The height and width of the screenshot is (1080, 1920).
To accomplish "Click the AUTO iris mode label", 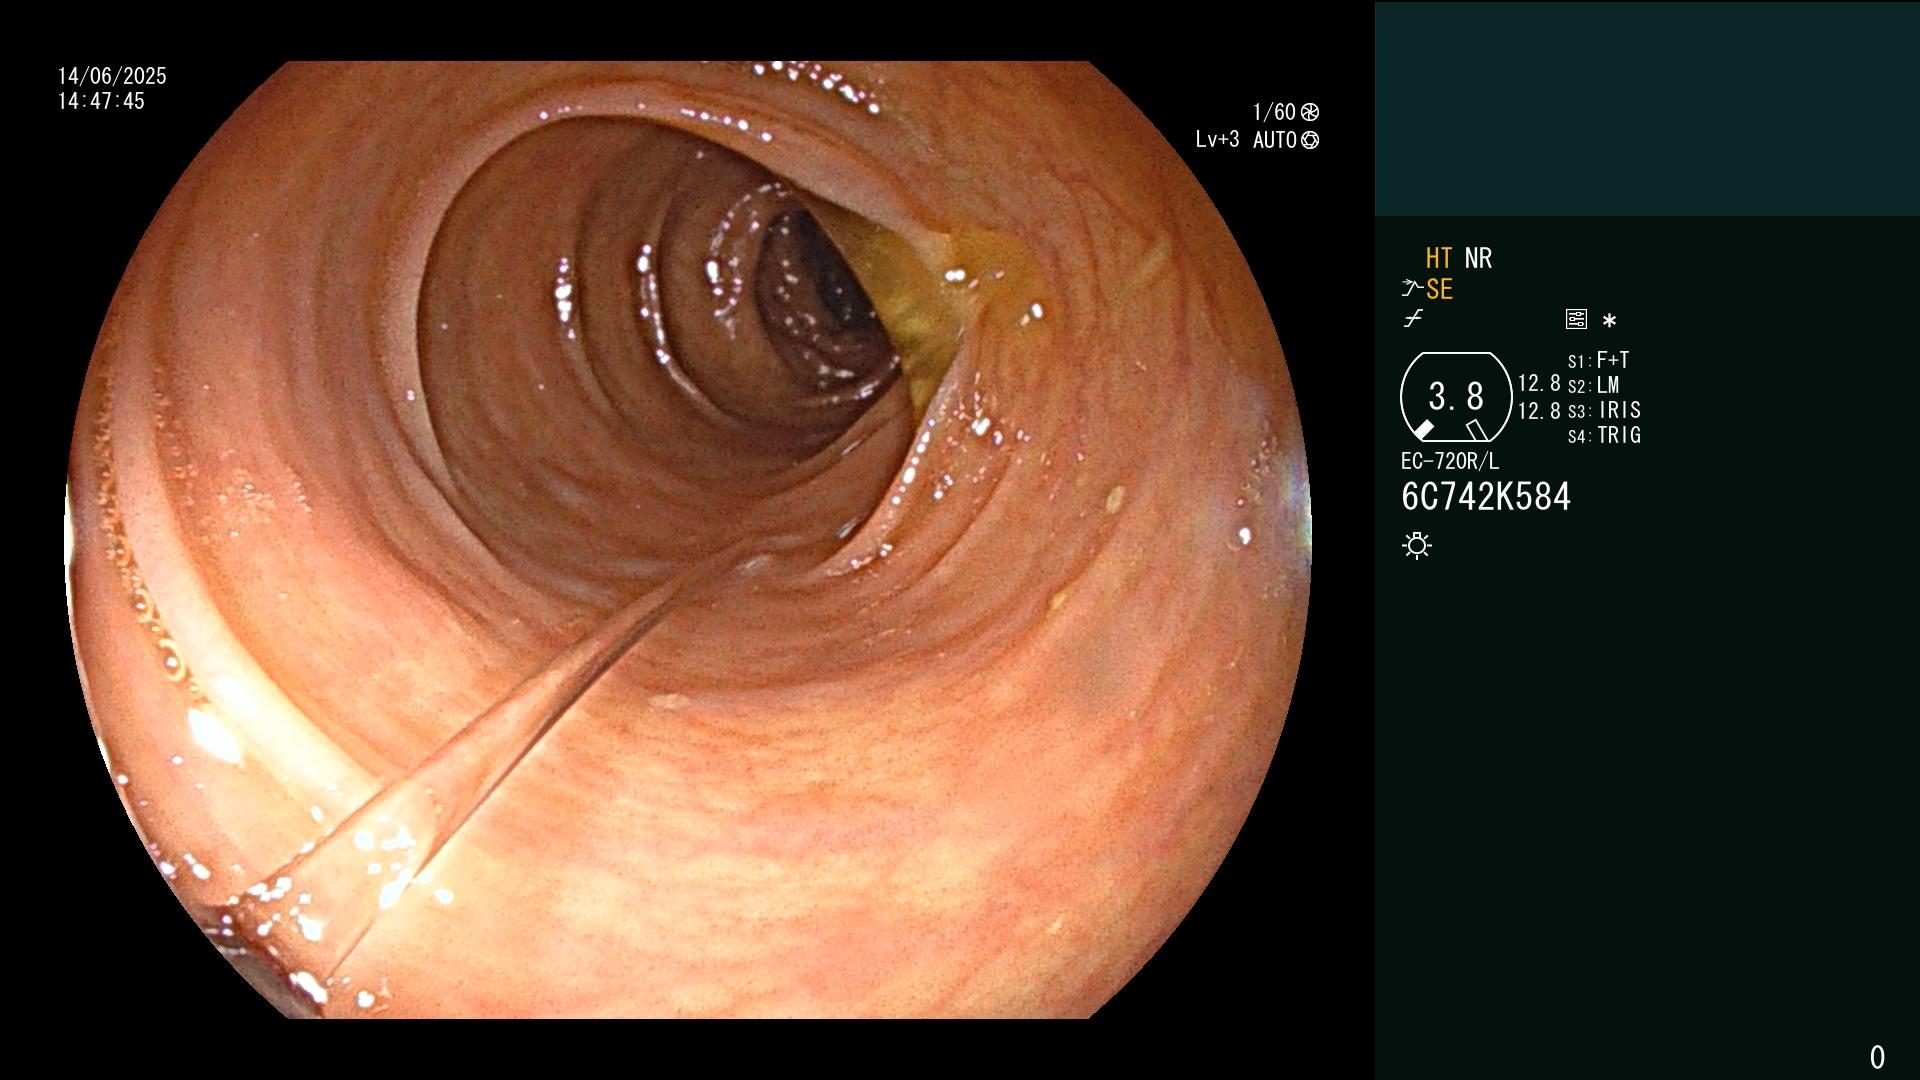I will (x=1275, y=140).
